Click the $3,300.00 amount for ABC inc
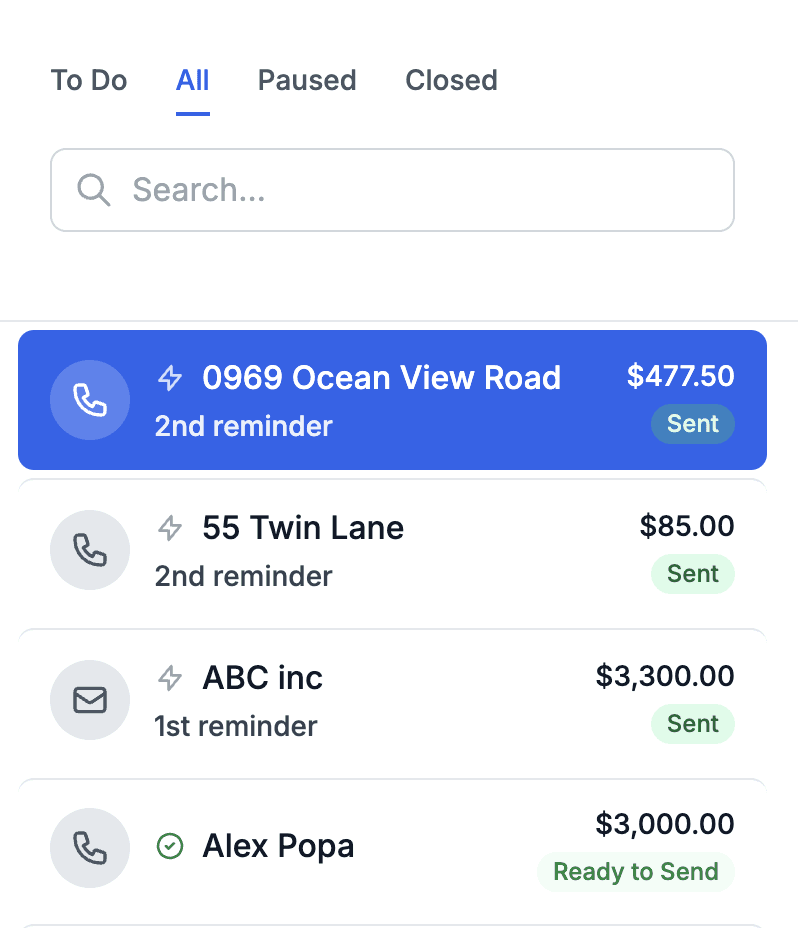 click(665, 676)
